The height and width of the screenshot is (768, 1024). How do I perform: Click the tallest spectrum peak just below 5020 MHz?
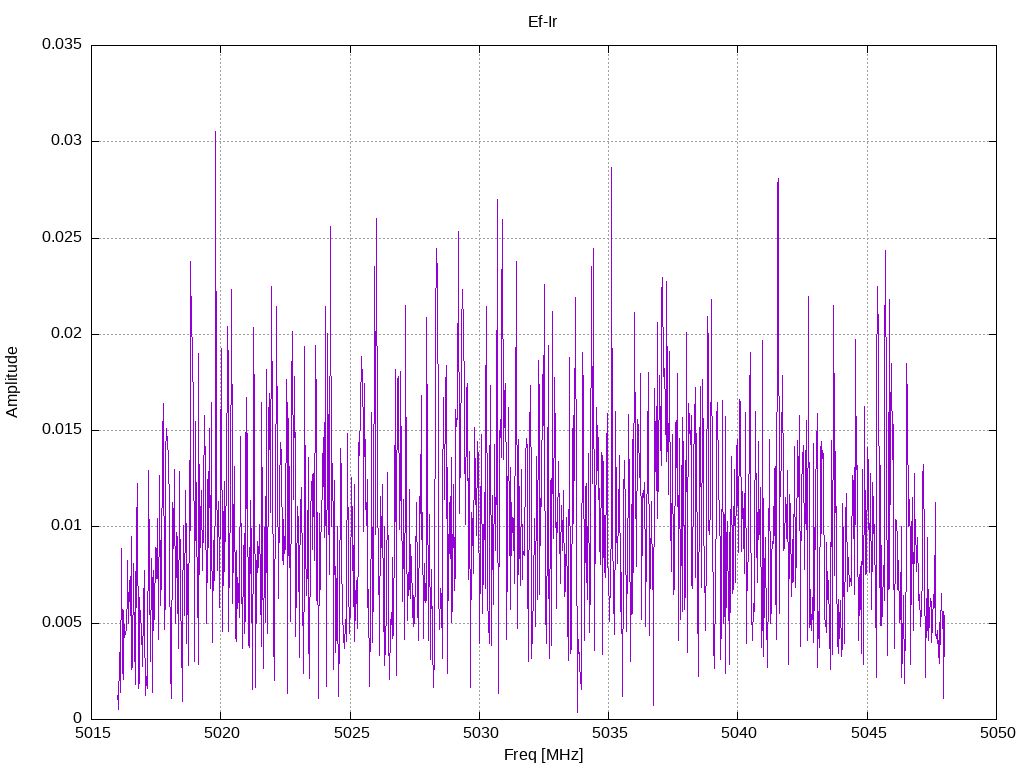216,133
